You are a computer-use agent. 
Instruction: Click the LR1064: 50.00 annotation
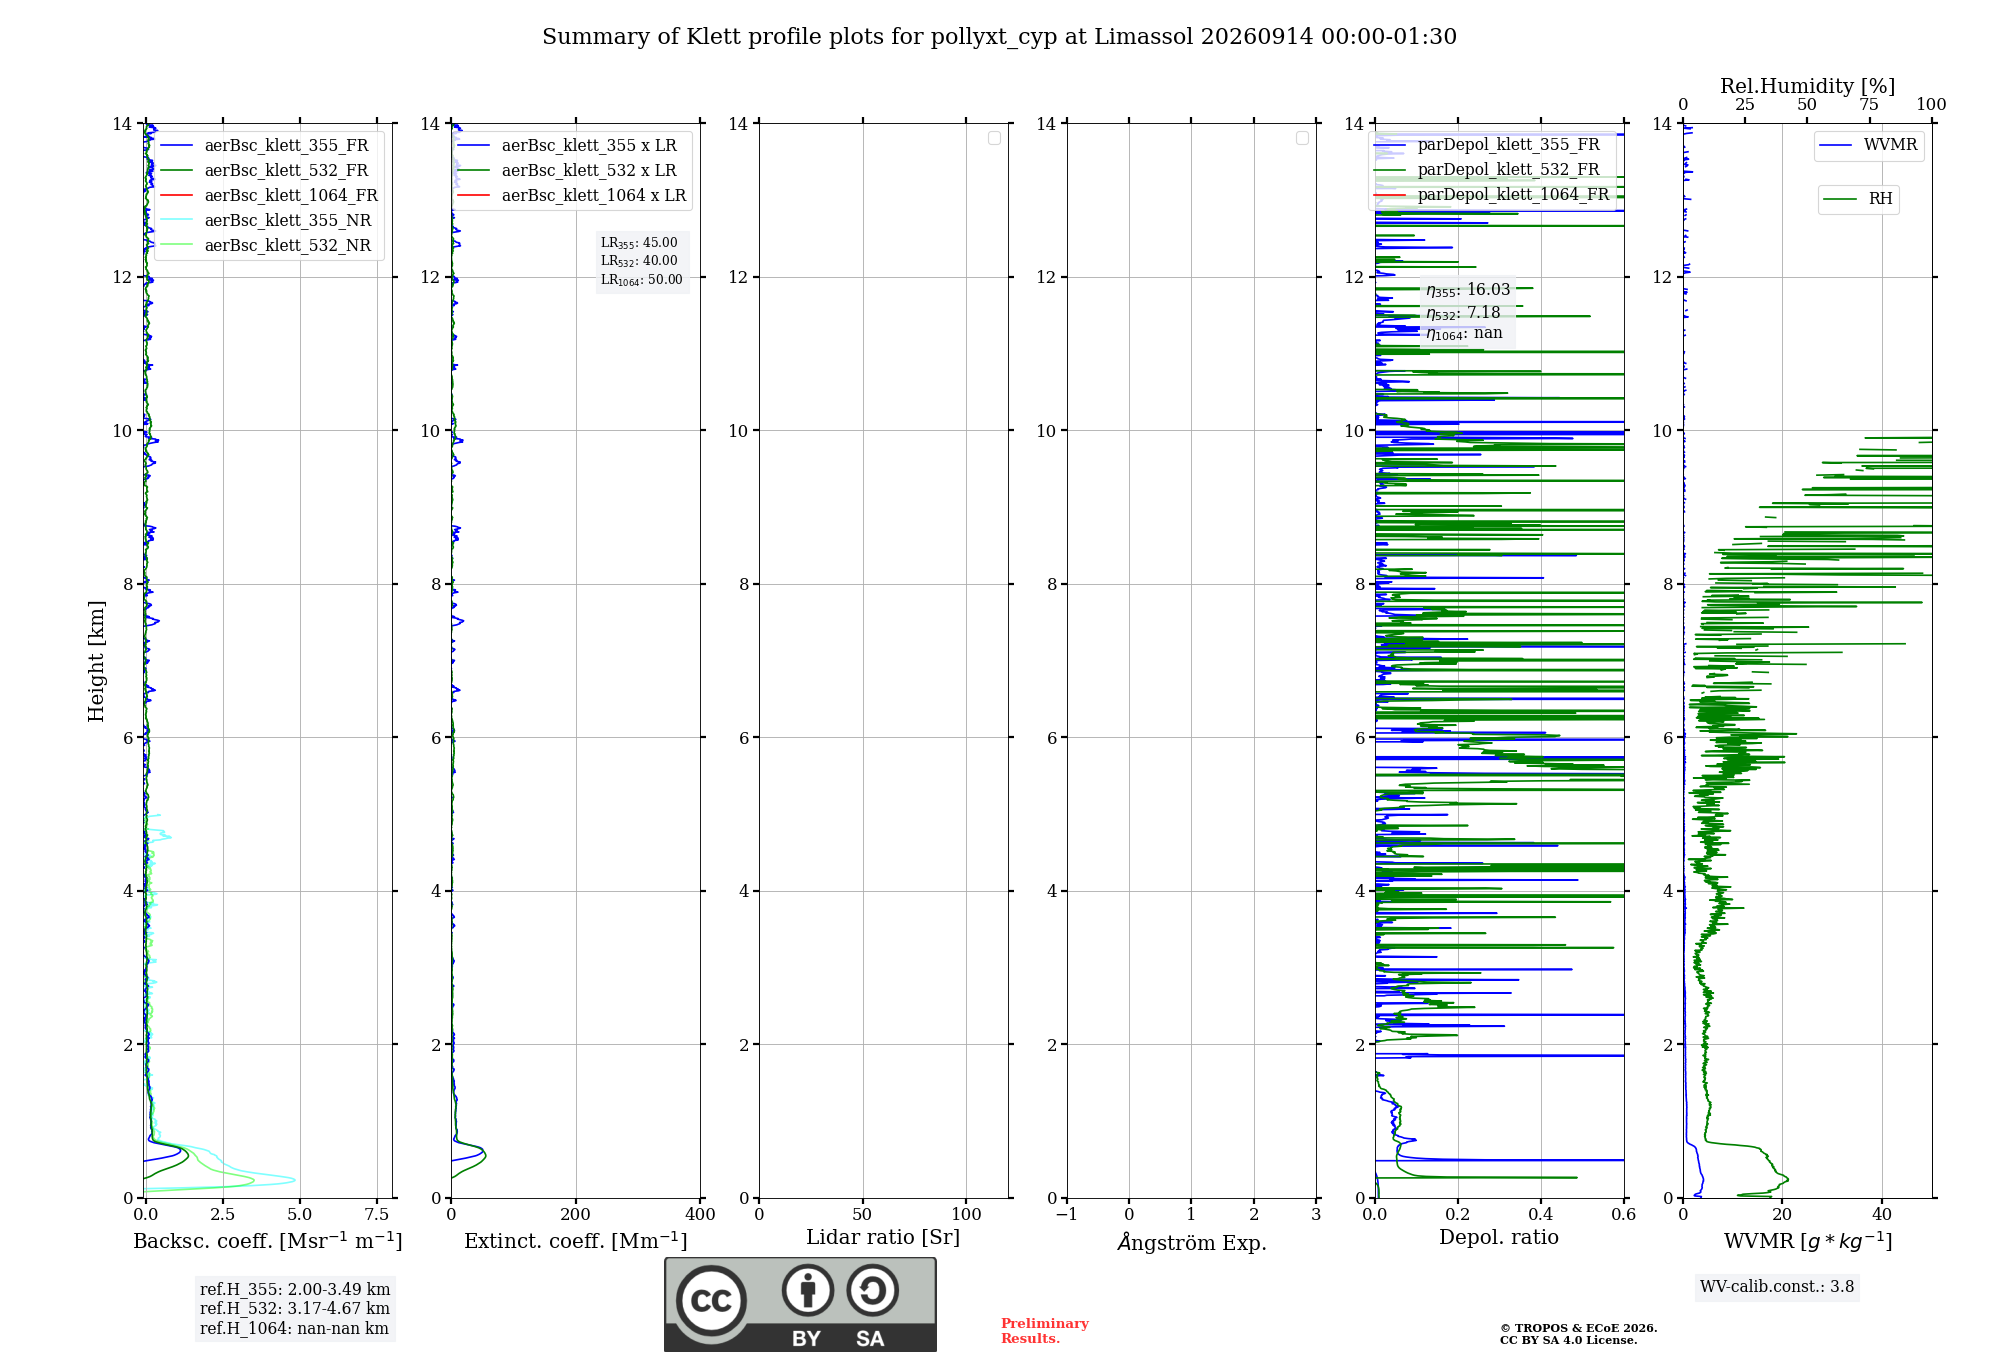pos(642,280)
